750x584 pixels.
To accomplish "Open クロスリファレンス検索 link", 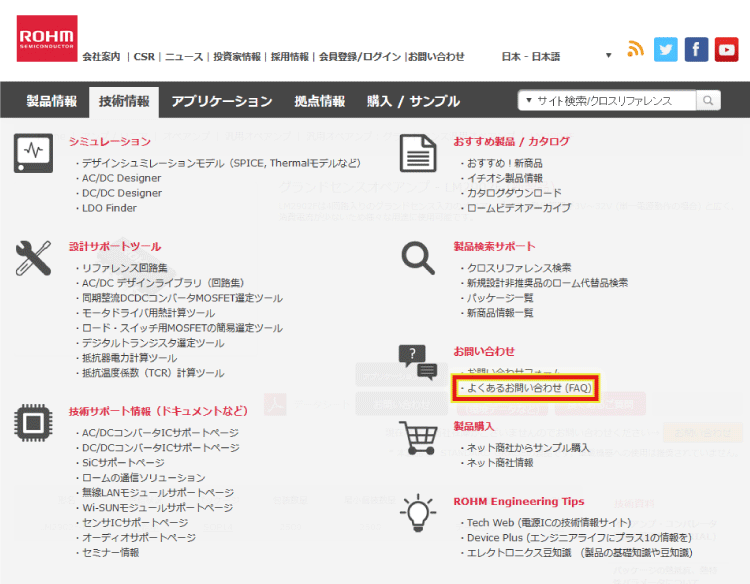I will (x=519, y=268).
